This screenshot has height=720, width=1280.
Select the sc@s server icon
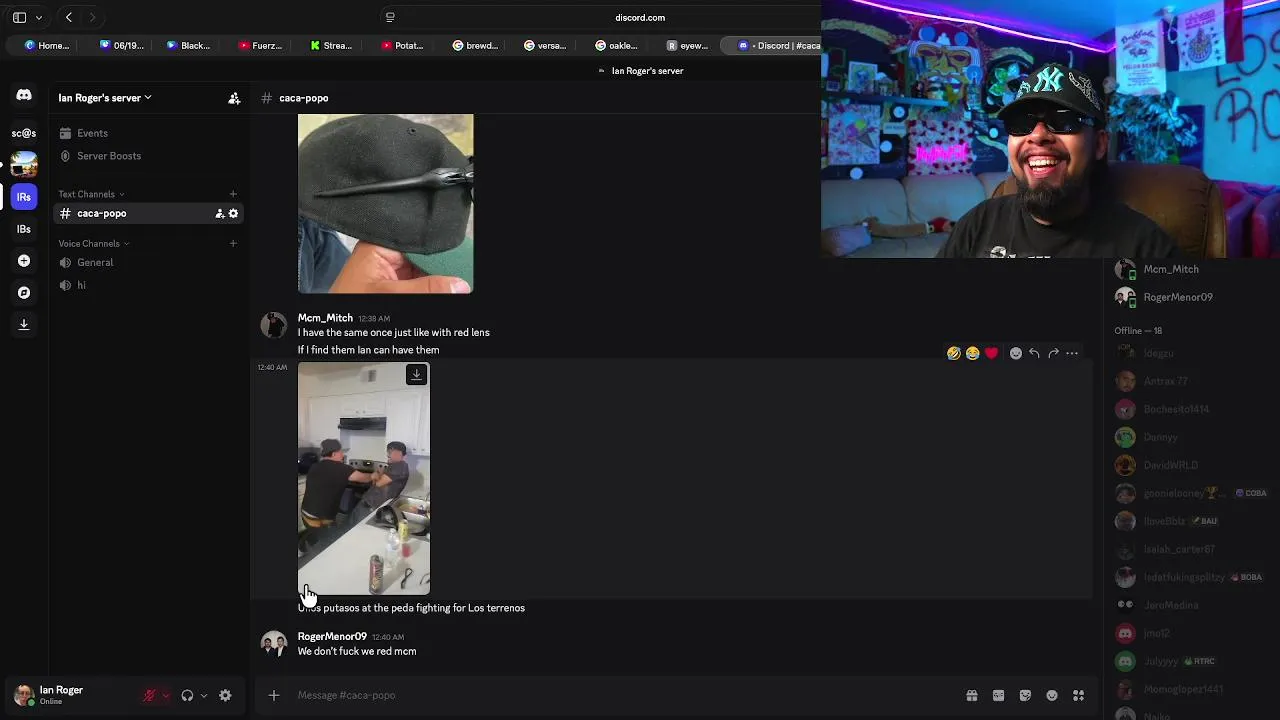pos(24,133)
